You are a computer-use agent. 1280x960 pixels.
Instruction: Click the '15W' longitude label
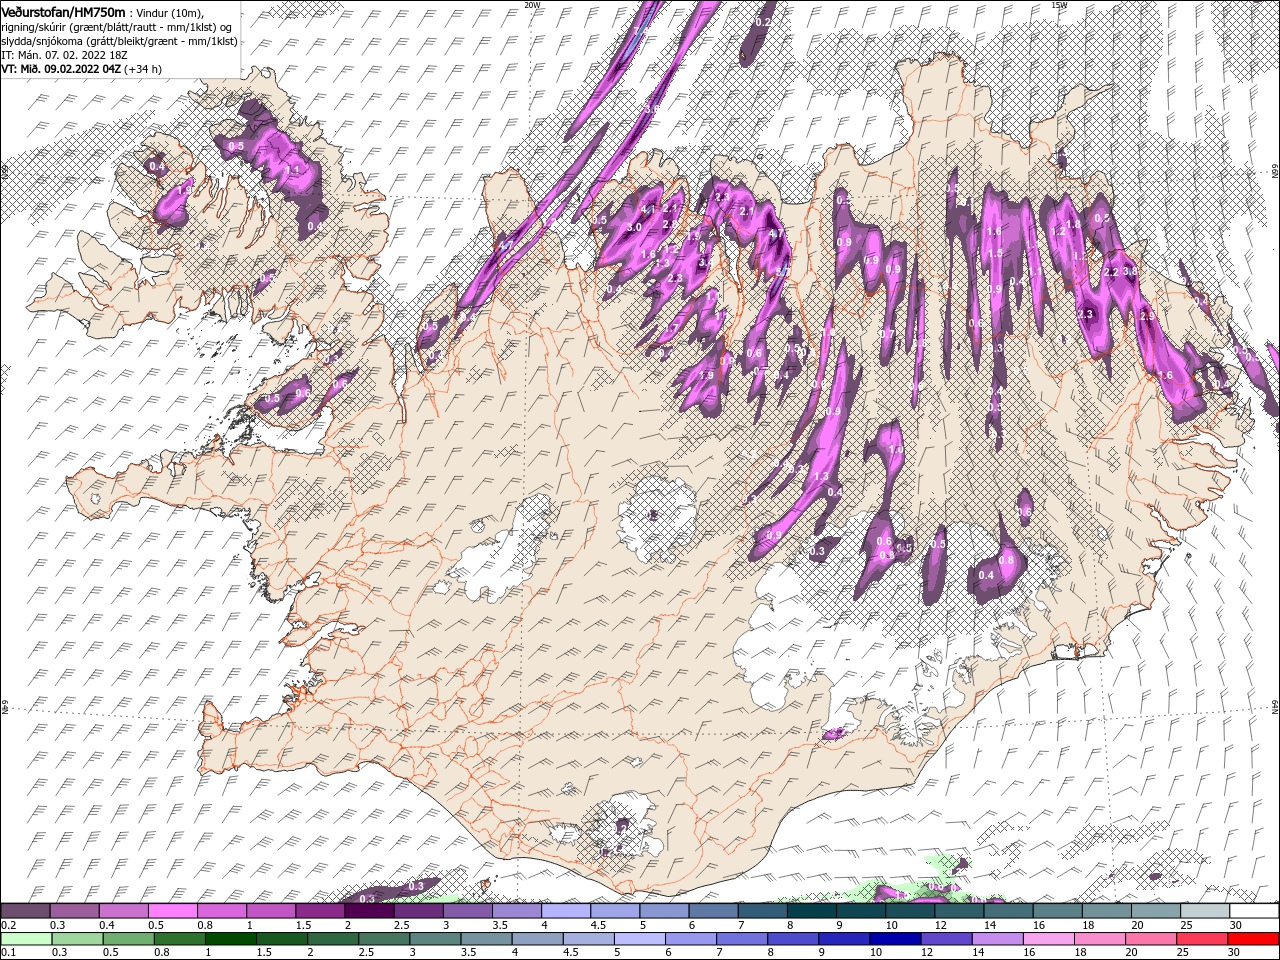click(x=1059, y=5)
